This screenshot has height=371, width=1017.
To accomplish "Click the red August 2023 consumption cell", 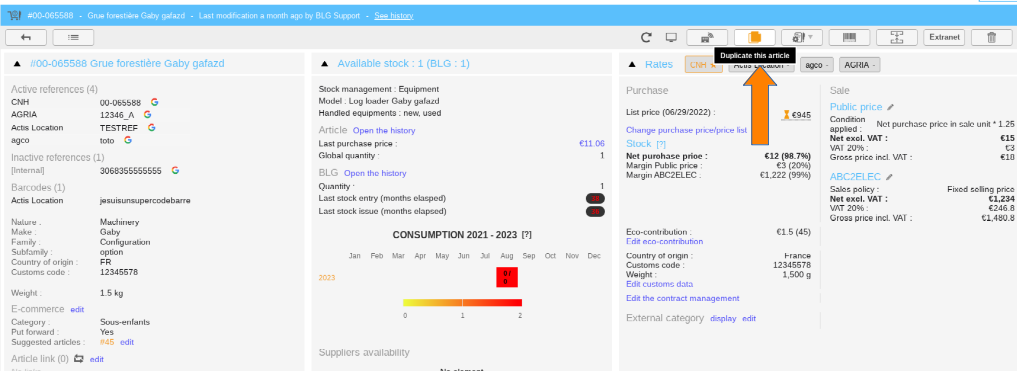I will click(507, 277).
